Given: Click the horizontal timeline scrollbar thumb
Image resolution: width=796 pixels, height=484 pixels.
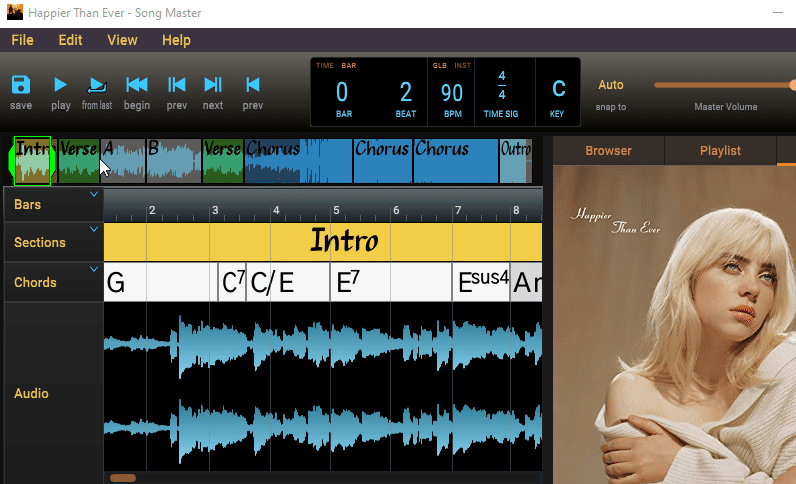Looking at the screenshot, I should coord(123,478).
